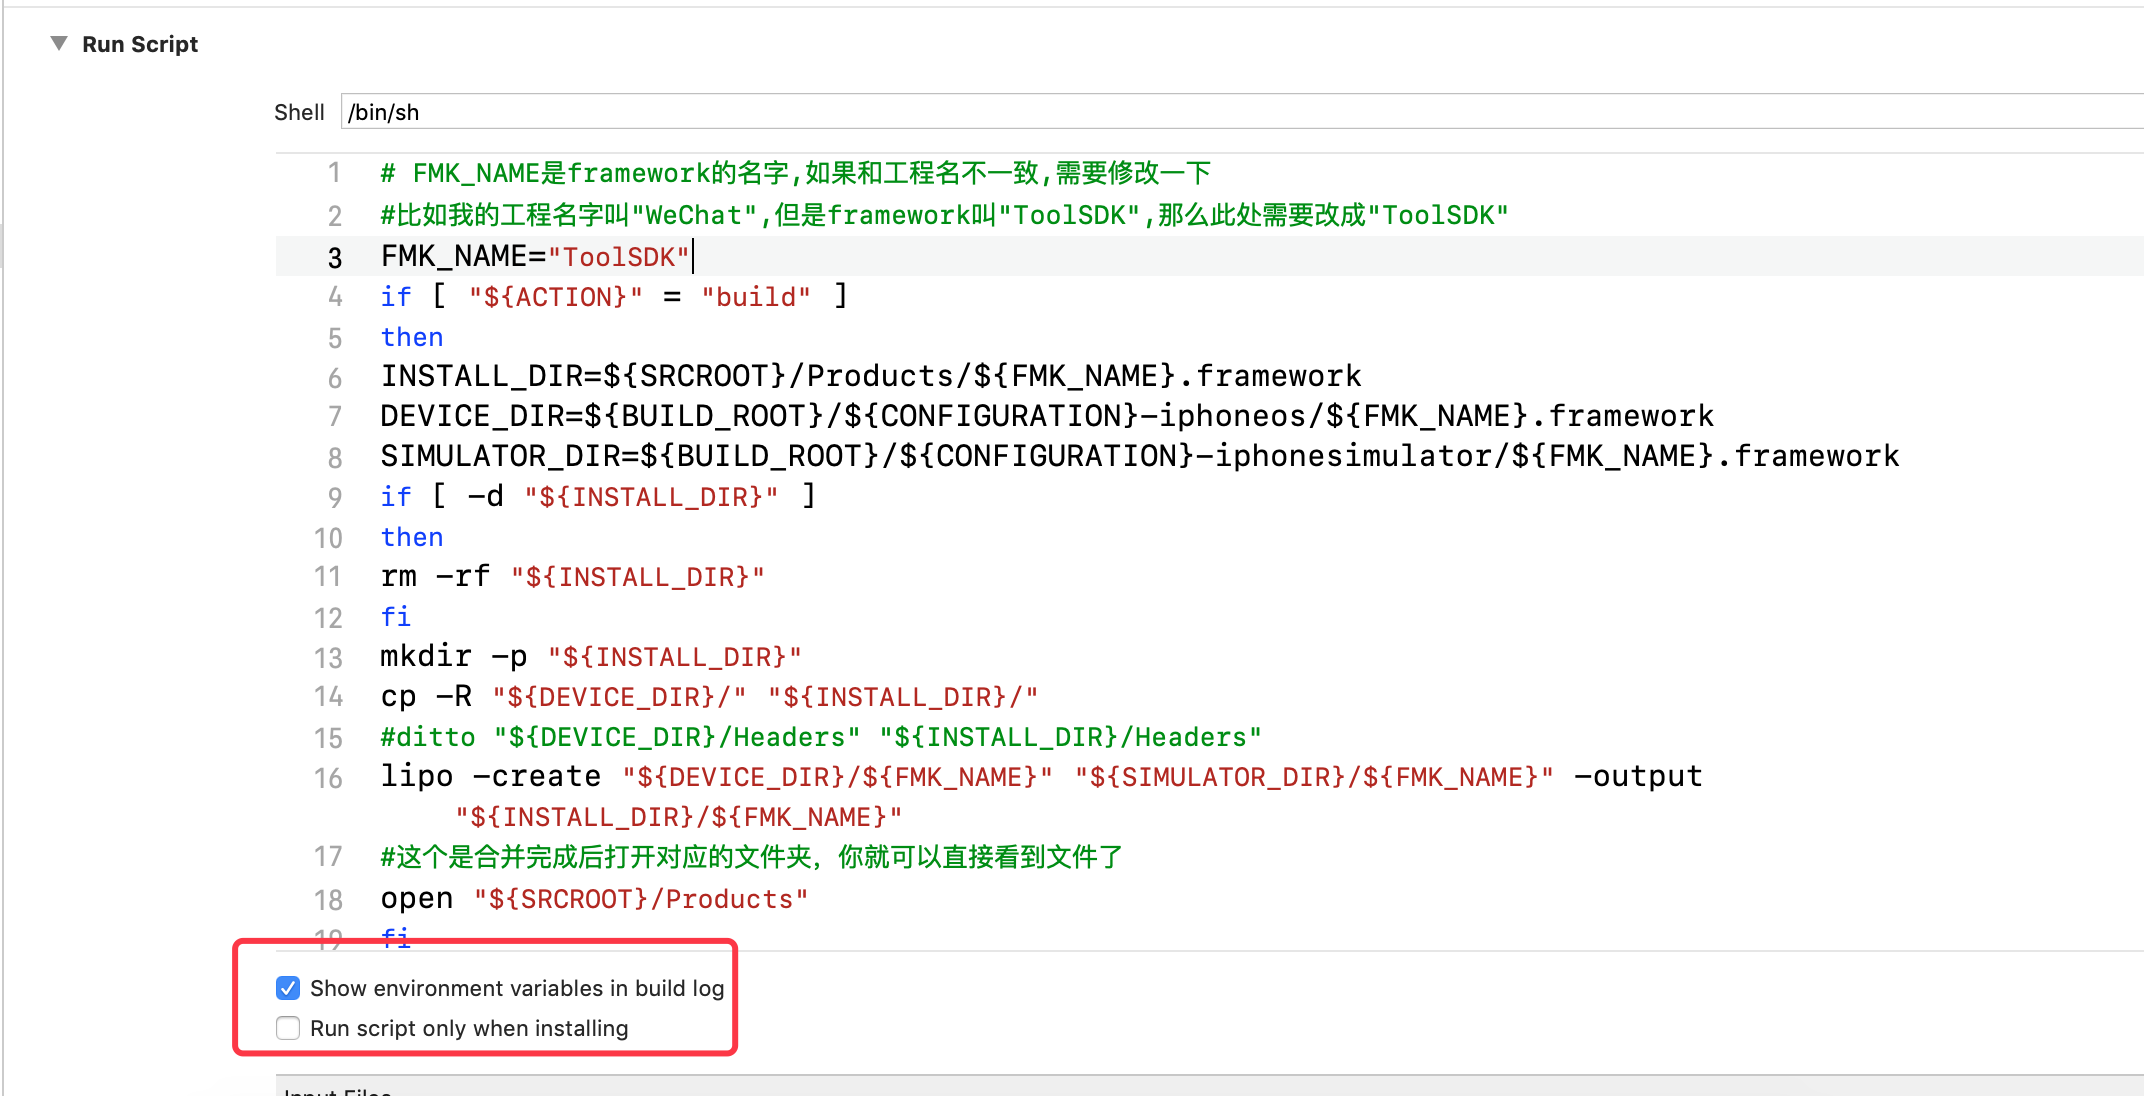This screenshot has width=2144, height=1096.
Task: Uncheck Show environment variables in build log
Action: 288,988
